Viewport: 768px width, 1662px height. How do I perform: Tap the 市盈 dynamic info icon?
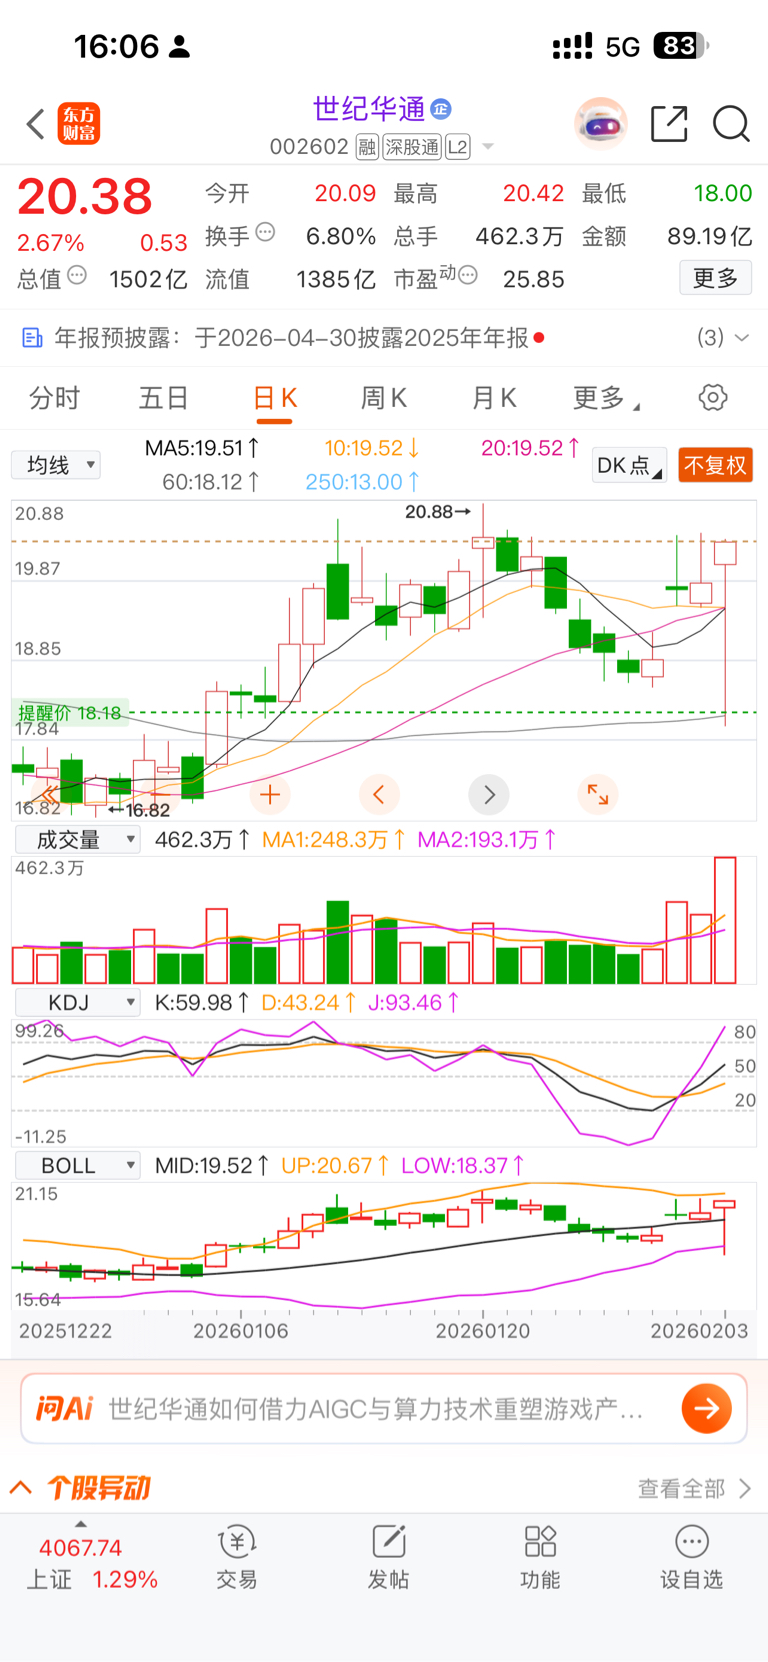tap(467, 275)
